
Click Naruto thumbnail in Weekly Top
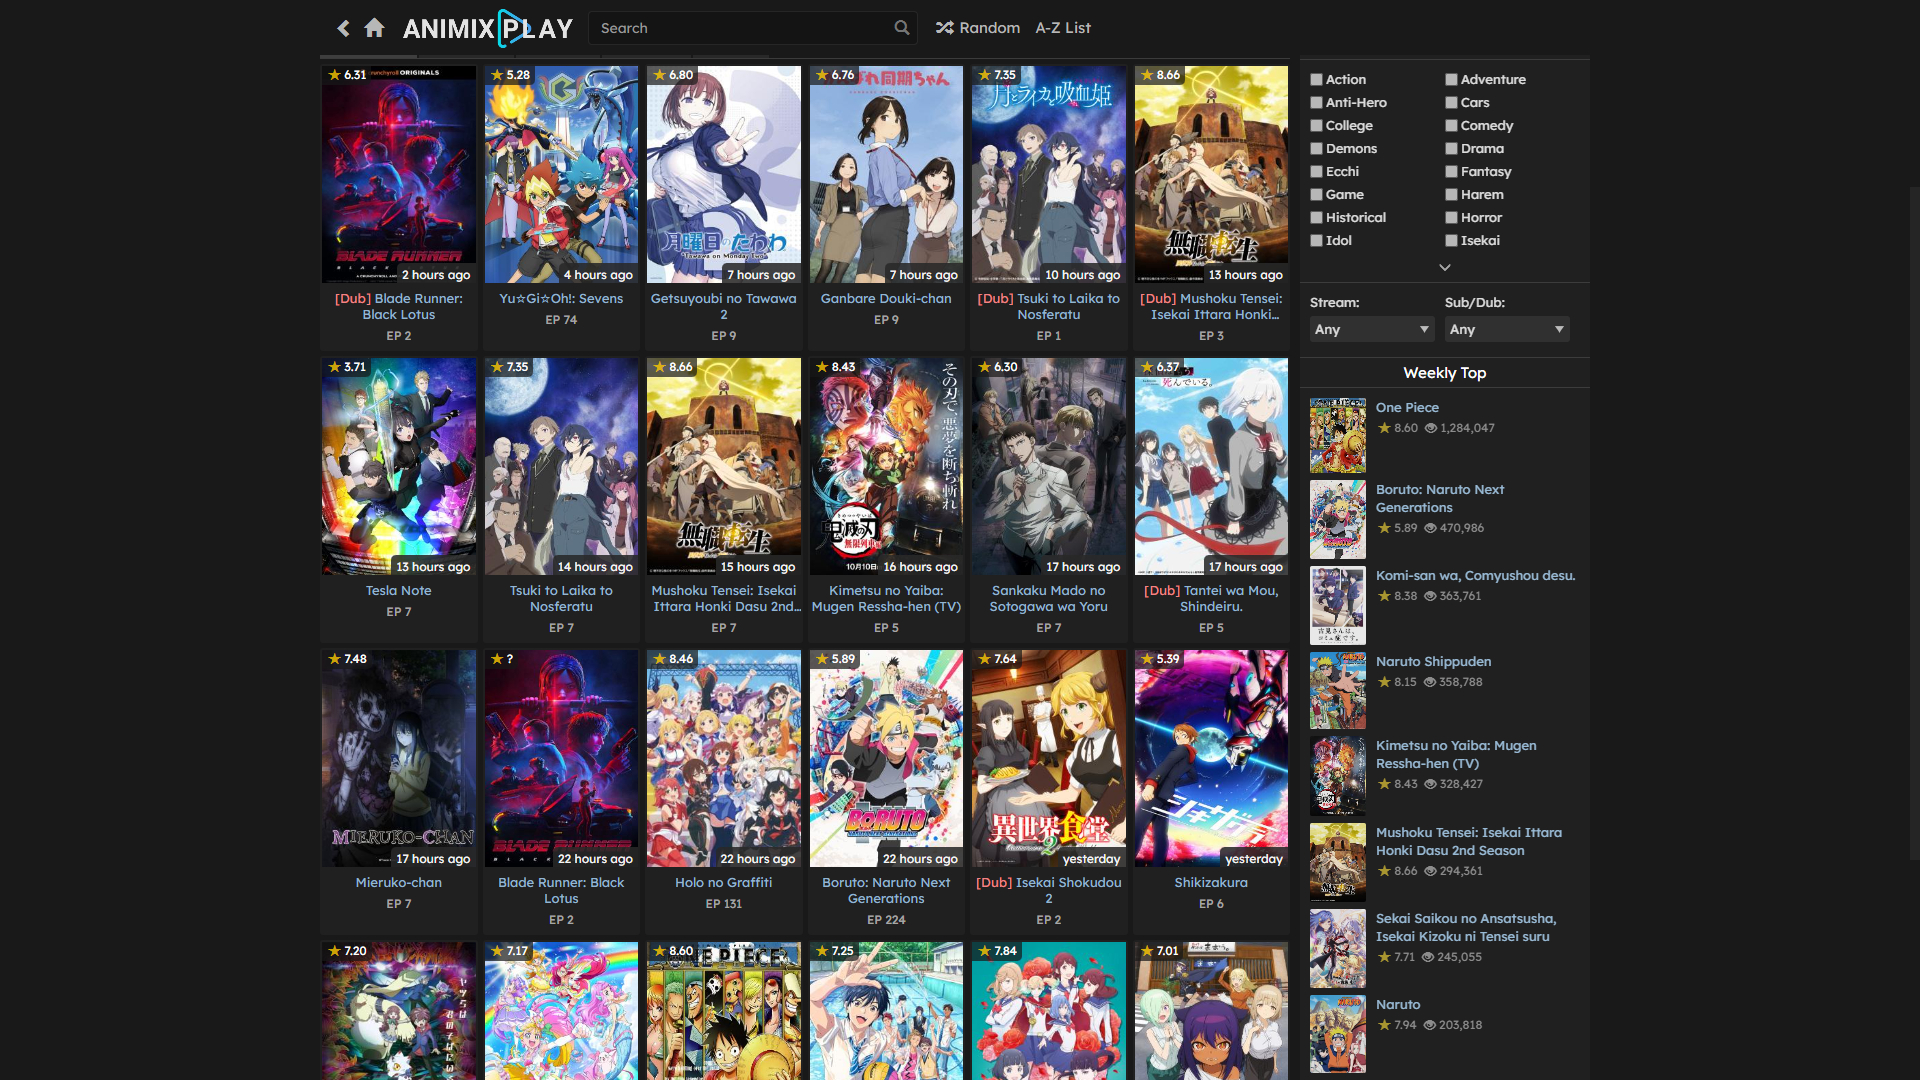click(x=1338, y=1034)
